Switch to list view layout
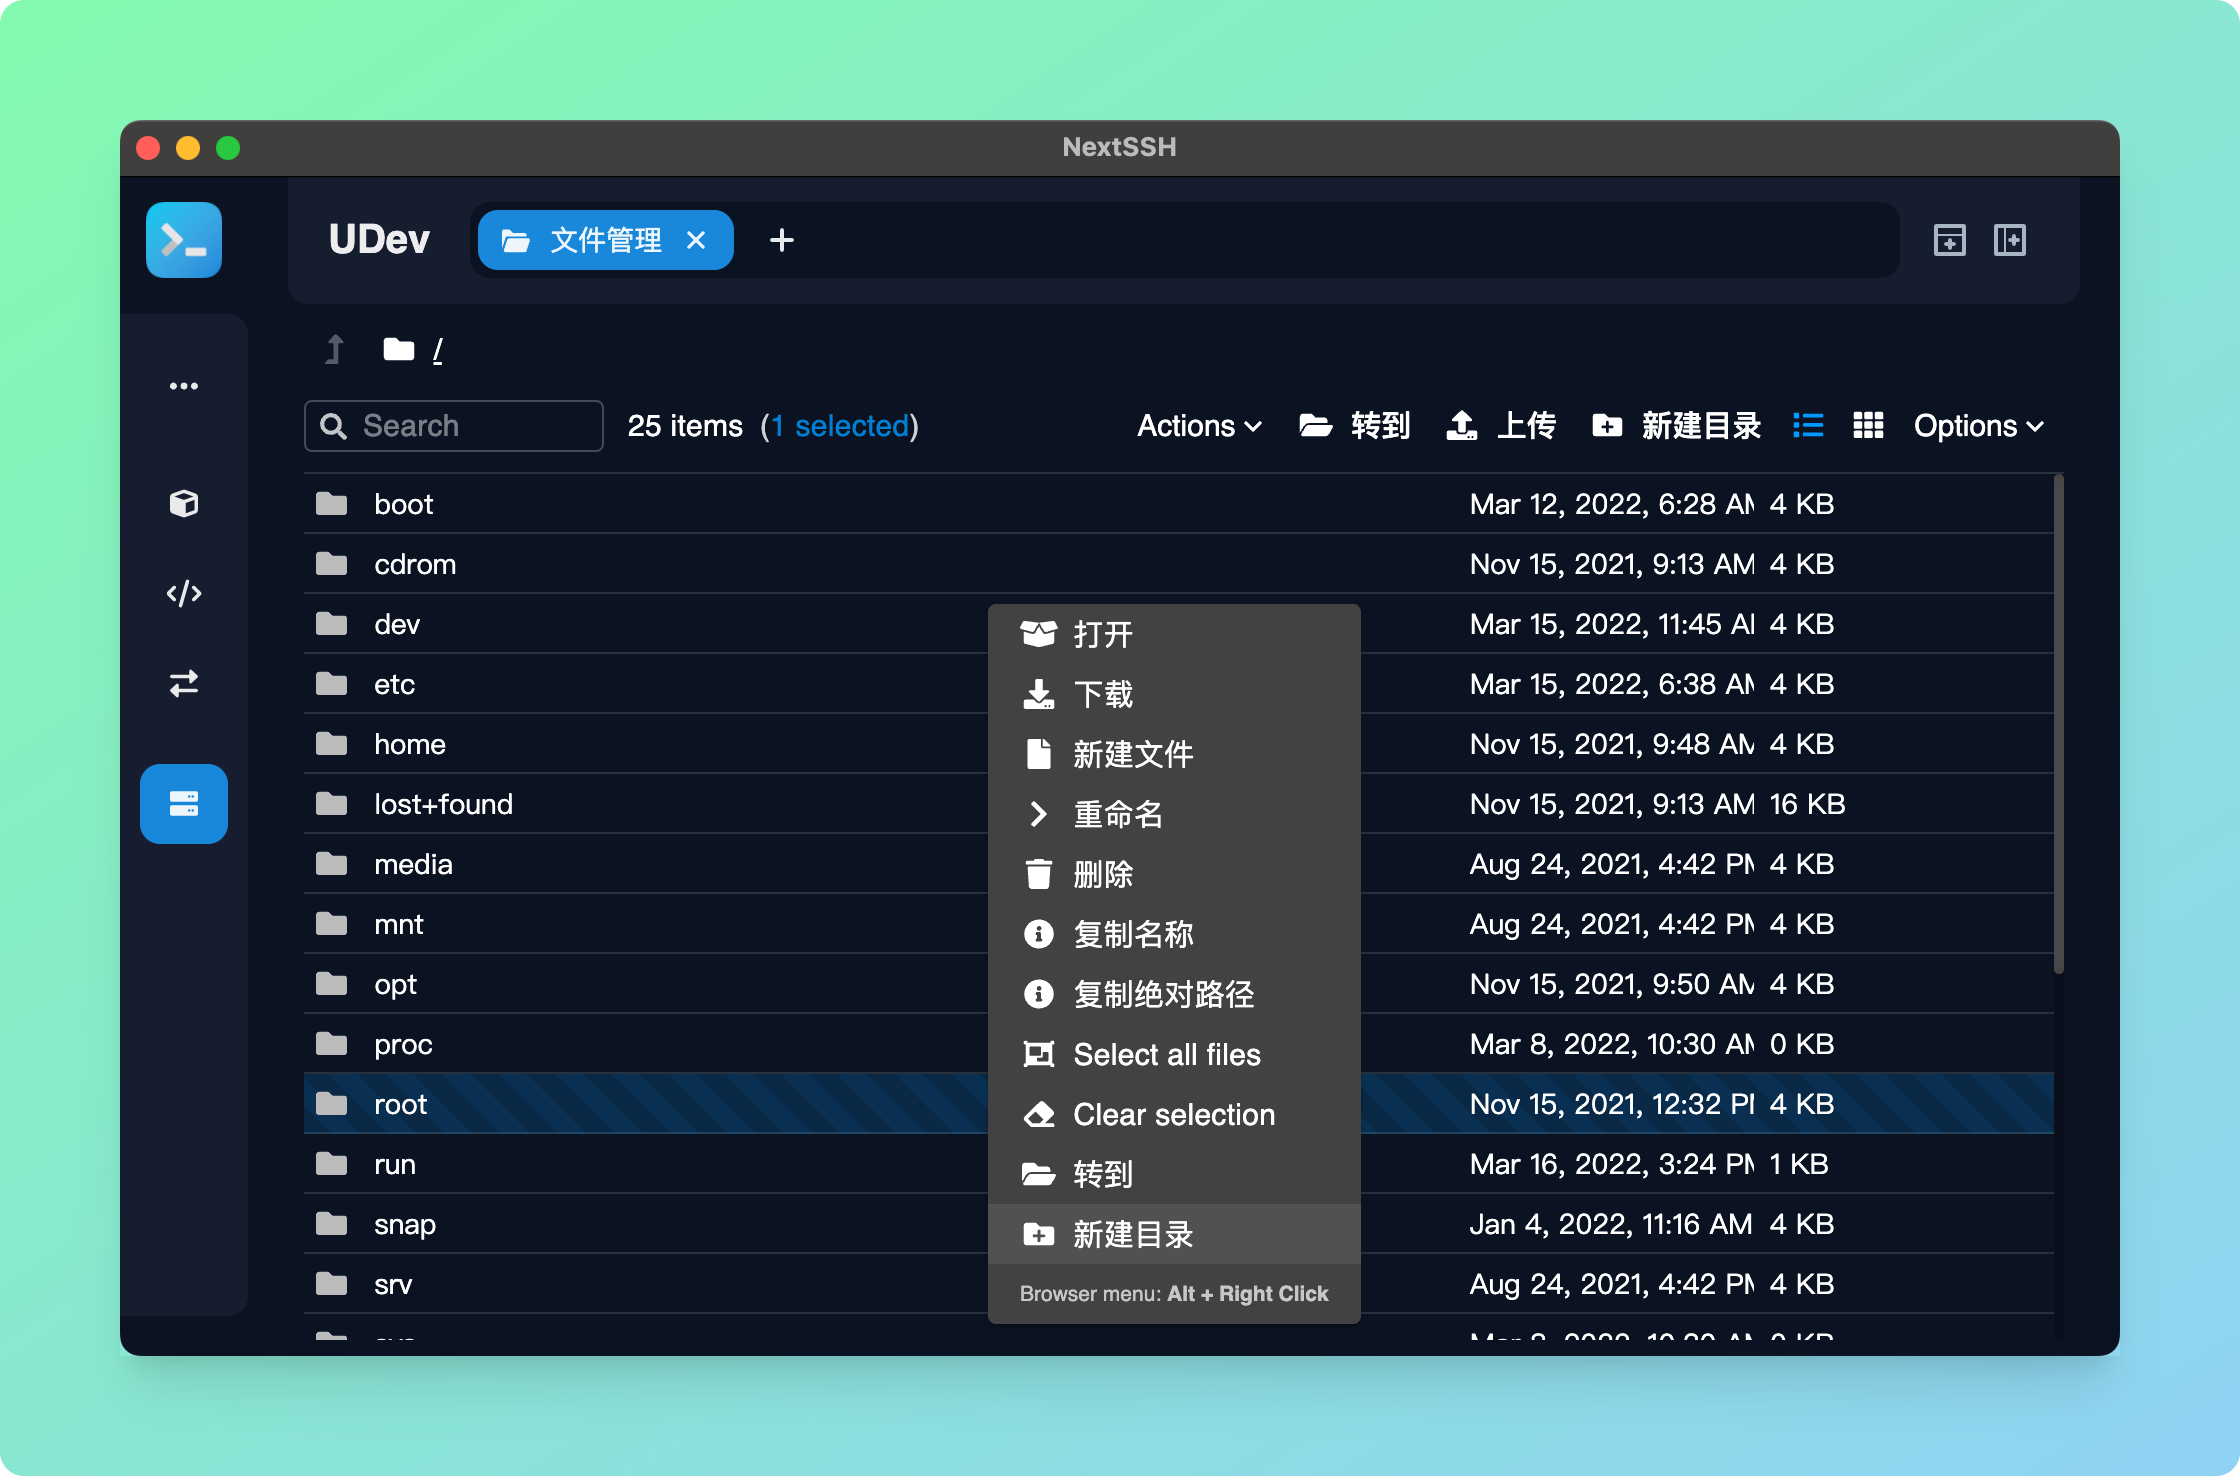Screen dimensions: 2240x1476 [x=1808, y=426]
